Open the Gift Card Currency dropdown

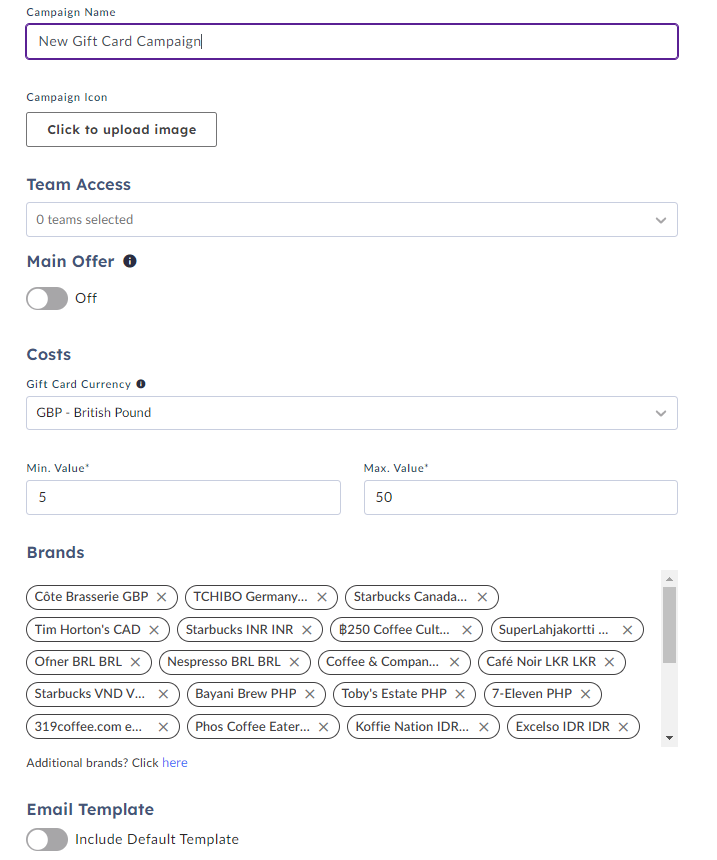point(352,413)
